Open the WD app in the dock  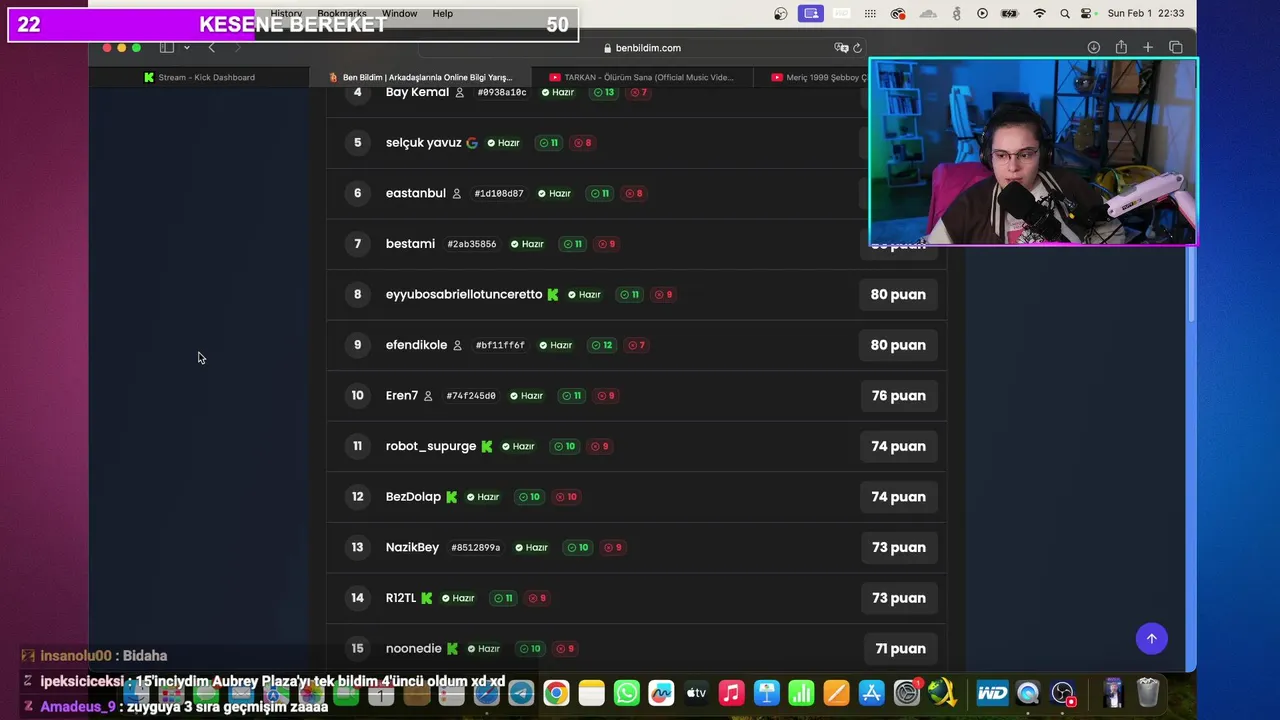(x=993, y=693)
